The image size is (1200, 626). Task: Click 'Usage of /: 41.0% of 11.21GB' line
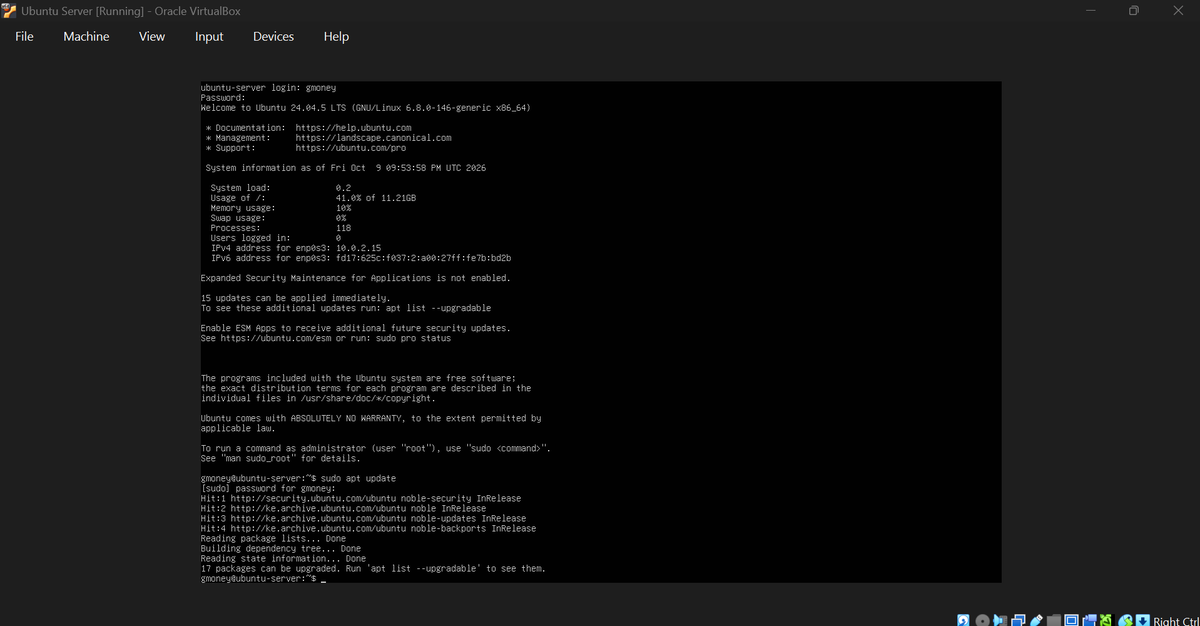point(313,198)
